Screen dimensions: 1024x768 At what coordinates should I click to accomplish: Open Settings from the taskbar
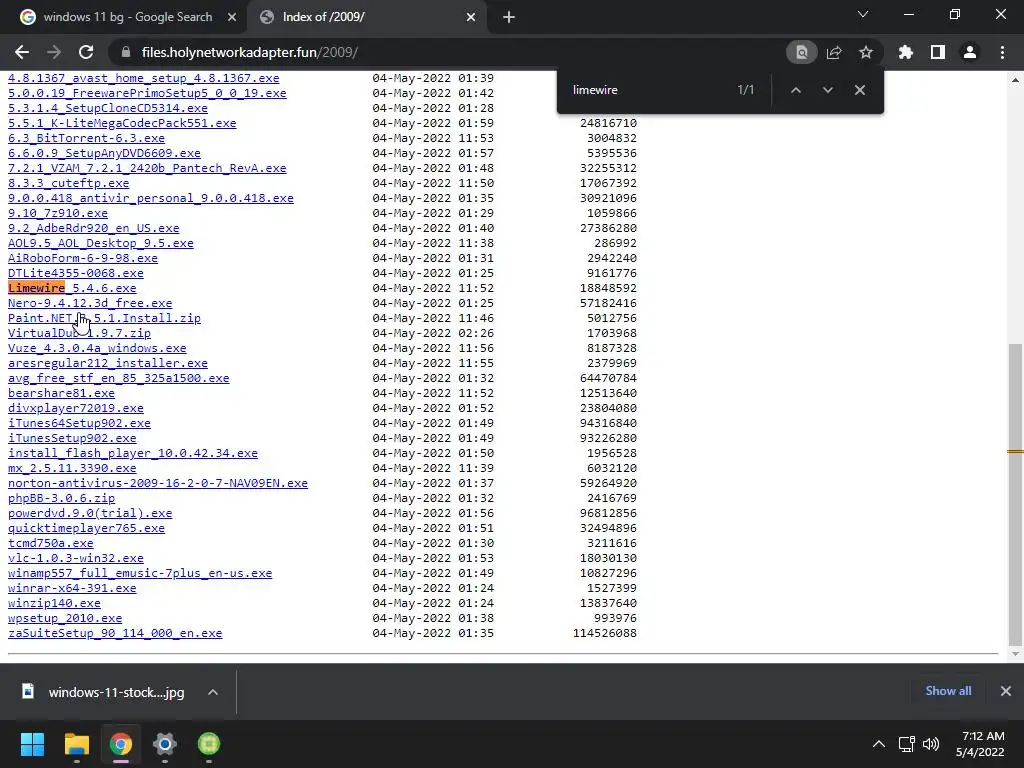(165, 744)
